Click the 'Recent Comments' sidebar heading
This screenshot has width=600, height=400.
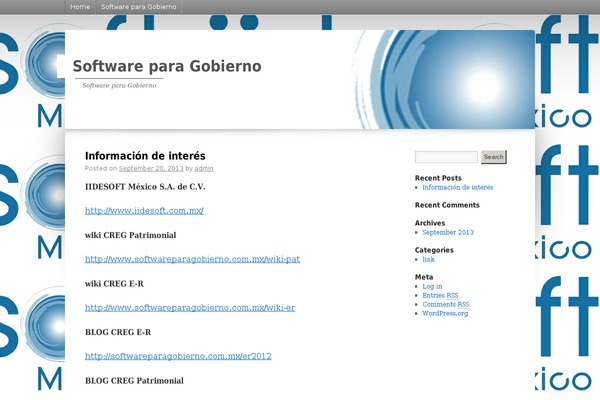447,205
